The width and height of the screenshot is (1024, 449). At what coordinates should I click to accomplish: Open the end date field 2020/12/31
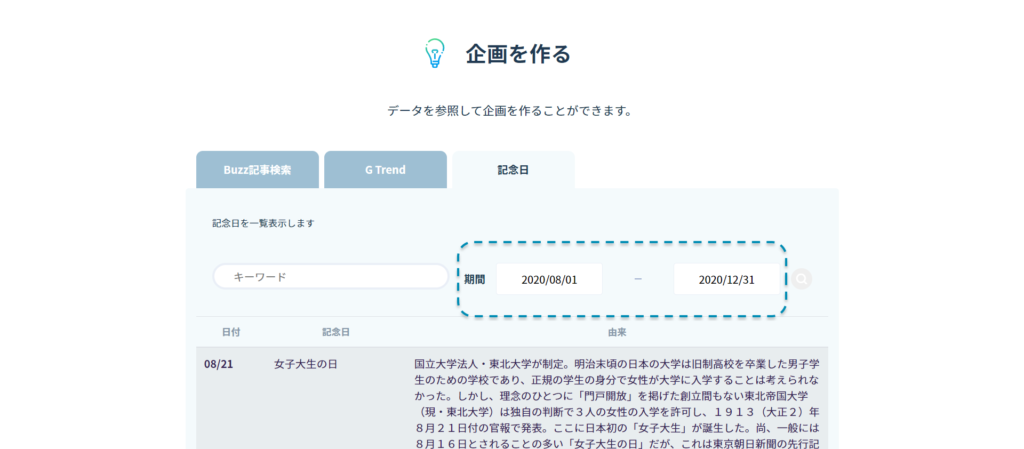coord(726,279)
